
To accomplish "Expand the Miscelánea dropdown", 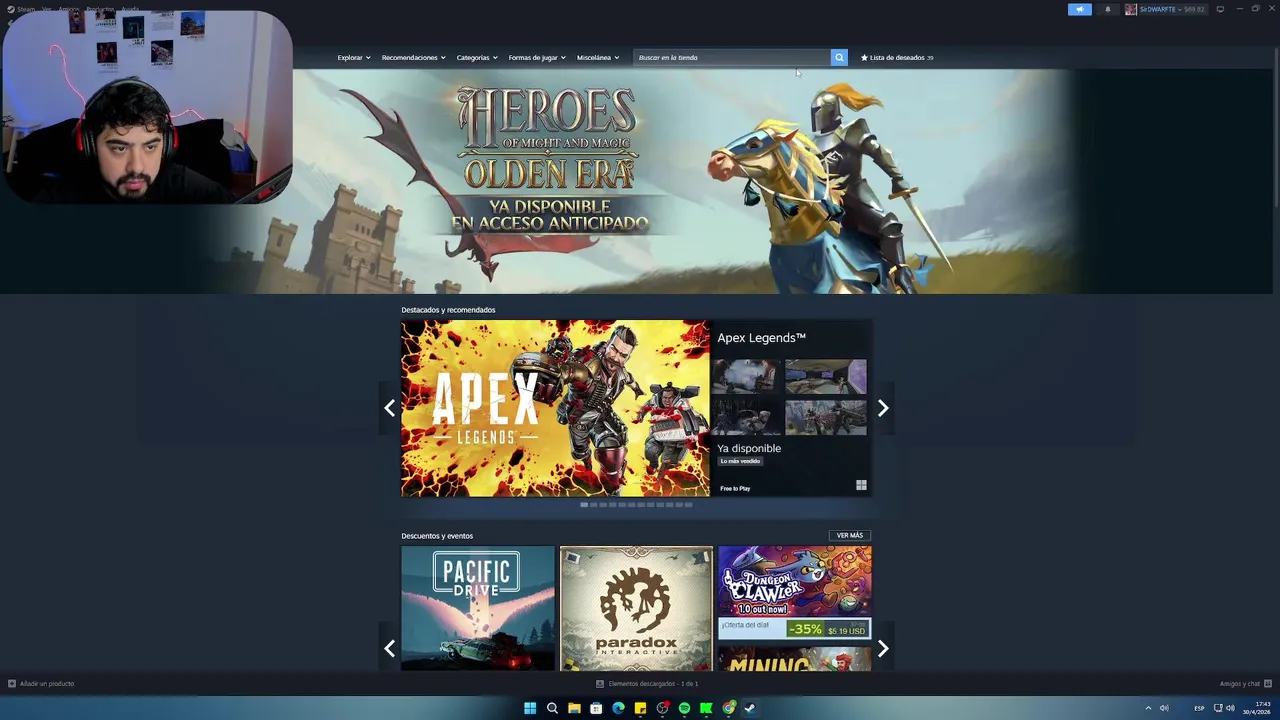I will click(598, 57).
